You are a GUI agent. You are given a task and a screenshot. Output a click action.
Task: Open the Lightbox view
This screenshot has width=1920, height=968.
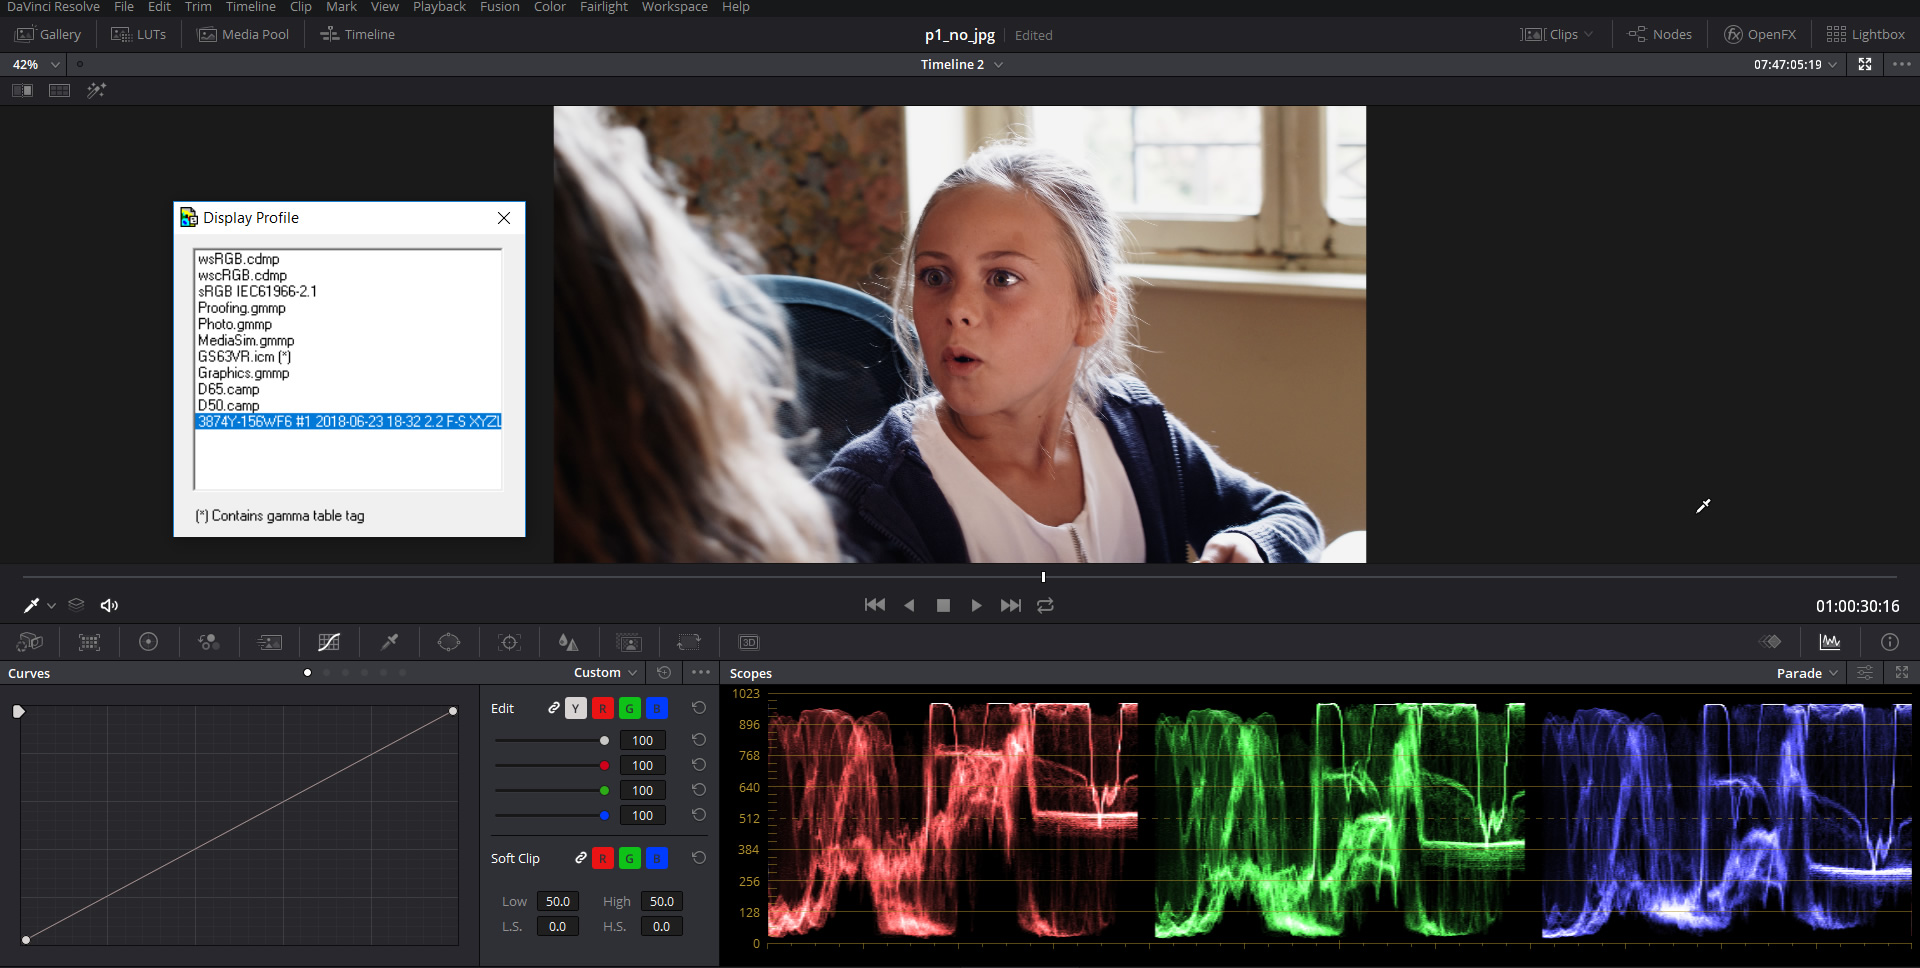coord(1865,34)
